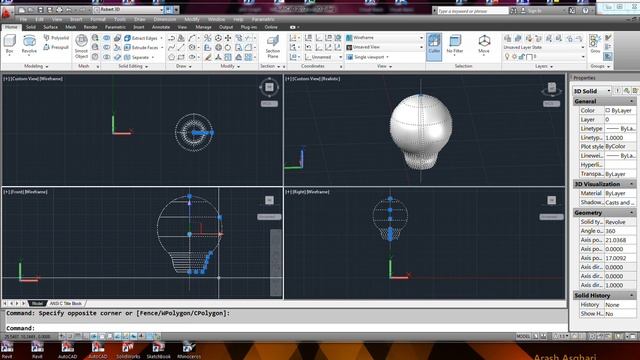The height and width of the screenshot is (360, 640).
Task: Select the Presspull tool
Action: pyautogui.click(x=56, y=47)
